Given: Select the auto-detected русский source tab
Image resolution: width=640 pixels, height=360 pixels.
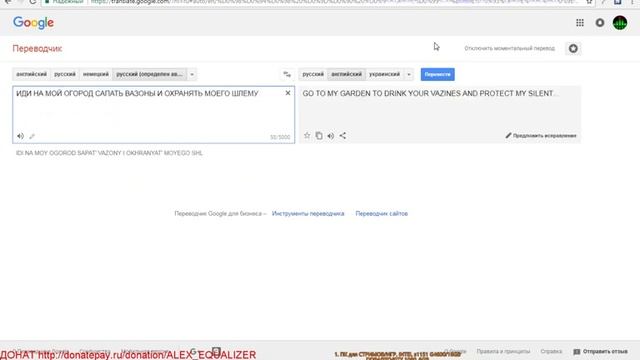Looking at the screenshot, I should coord(149,74).
